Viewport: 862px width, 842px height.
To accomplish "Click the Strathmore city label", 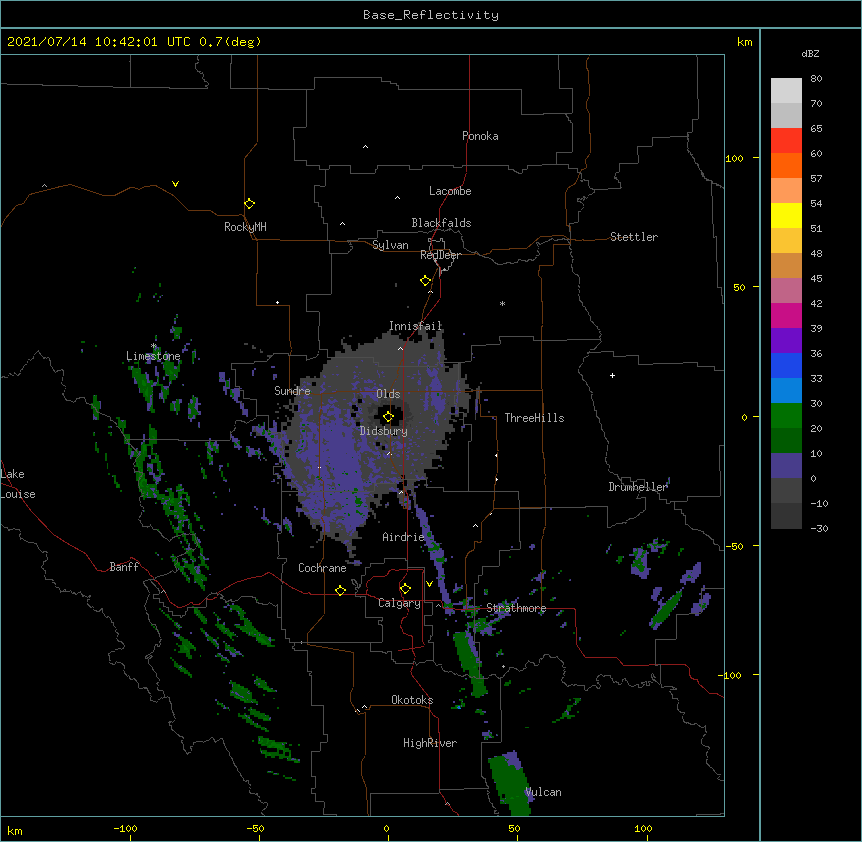I will [x=516, y=608].
